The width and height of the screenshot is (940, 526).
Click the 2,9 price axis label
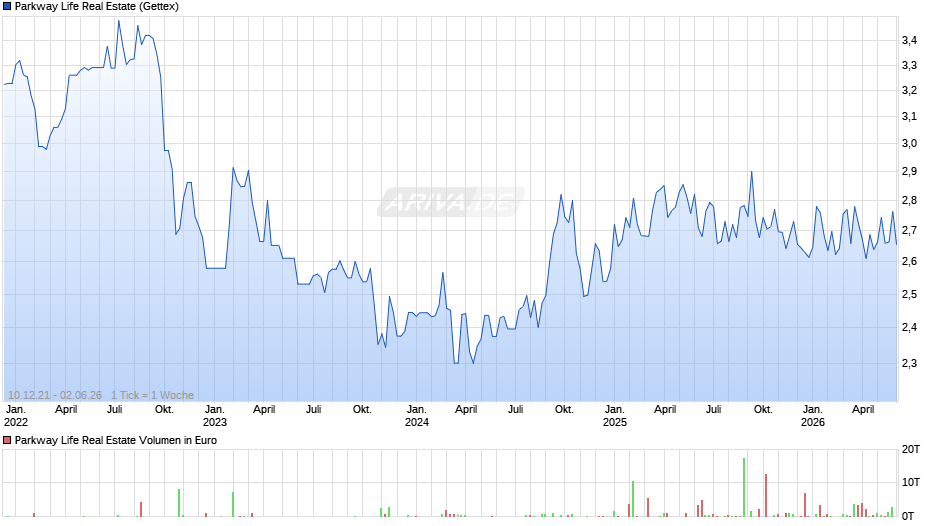[x=909, y=172]
